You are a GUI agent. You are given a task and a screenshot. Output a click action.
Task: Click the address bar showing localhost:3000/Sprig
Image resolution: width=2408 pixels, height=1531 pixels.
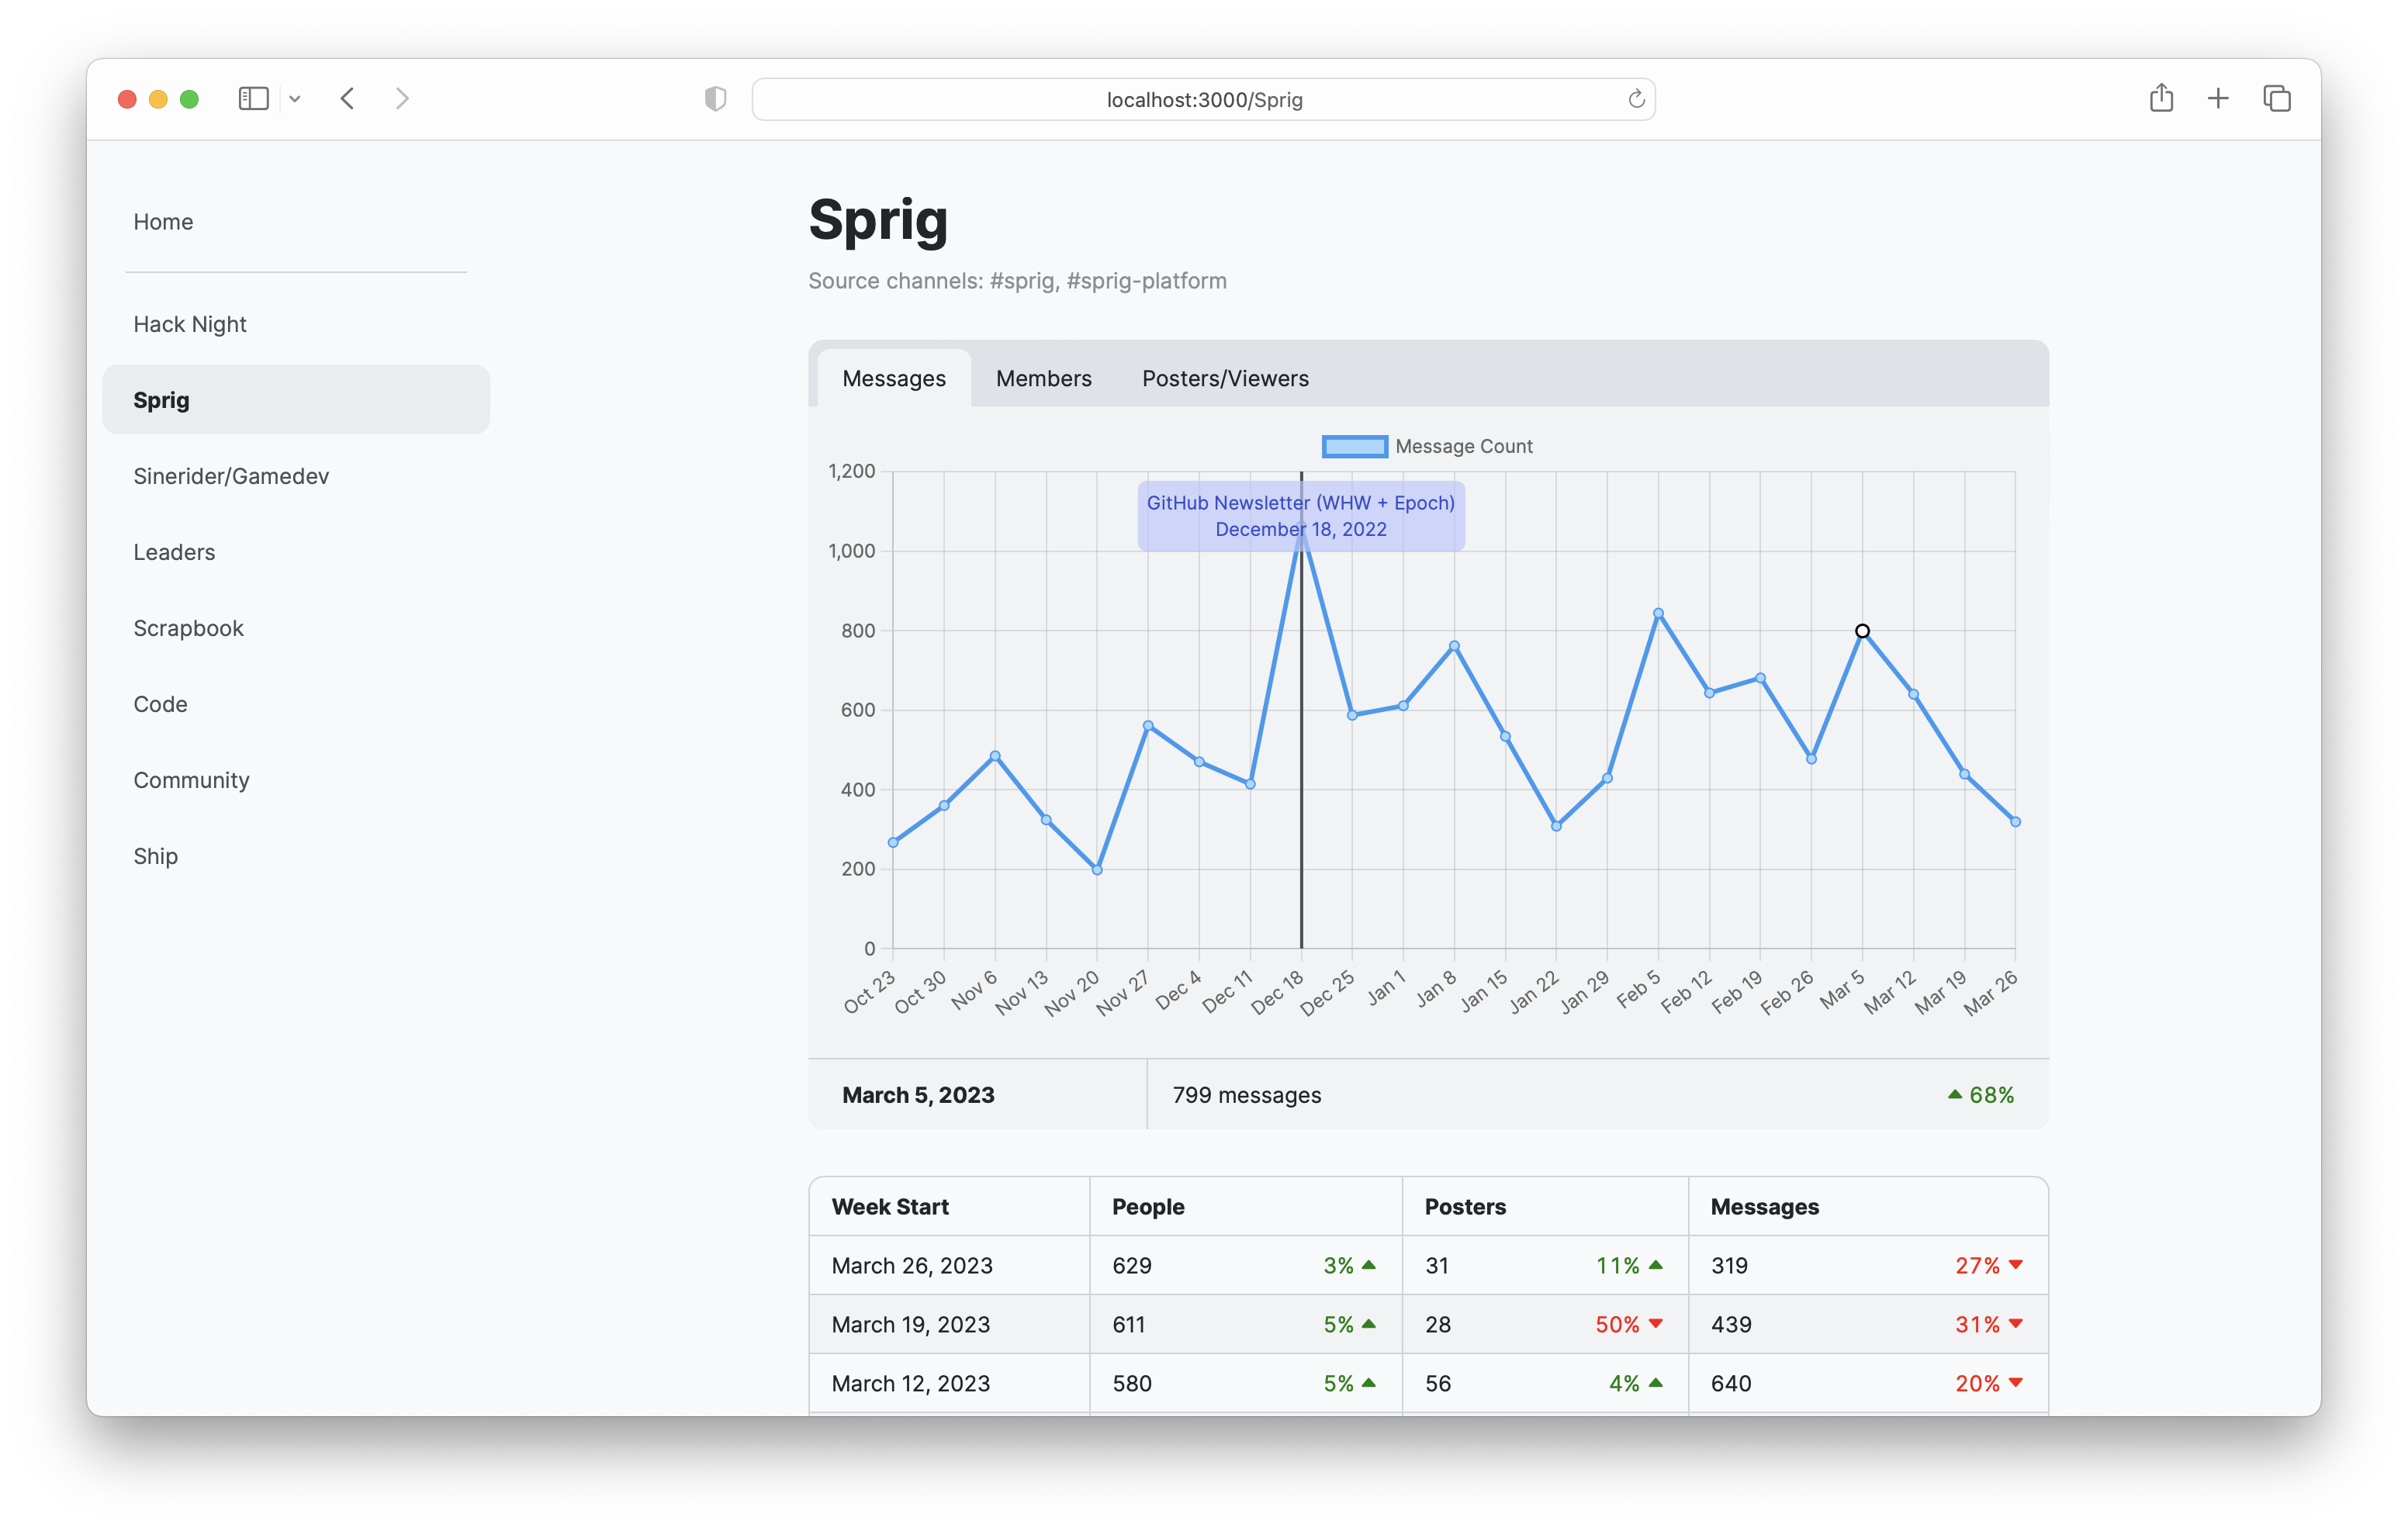[x=1203, y=99]
